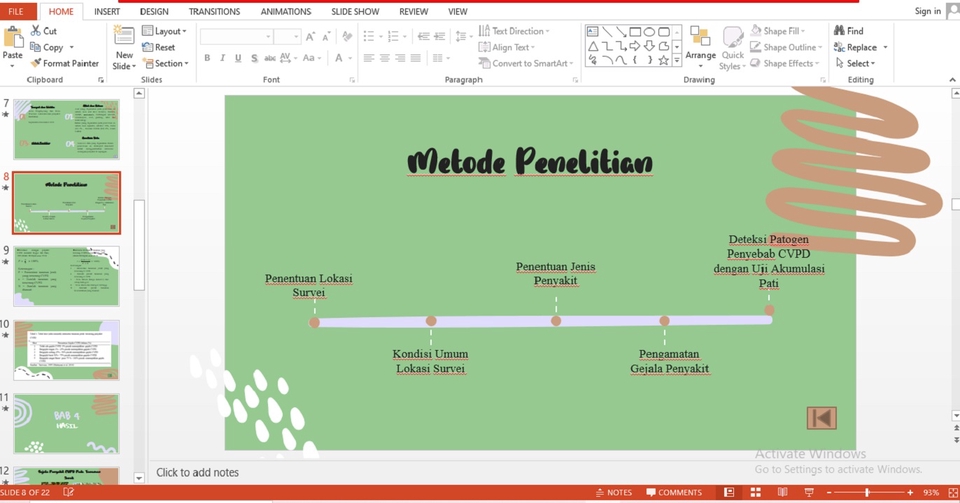The height and width of the screenshot is (503, 960).
Task: Click the zoom in plus button
Action: [x=910, y=493]
